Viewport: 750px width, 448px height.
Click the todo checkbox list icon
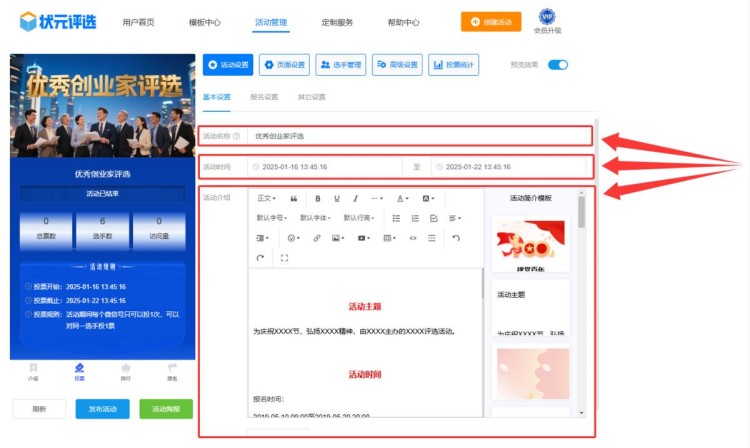[x=433, y=218]
